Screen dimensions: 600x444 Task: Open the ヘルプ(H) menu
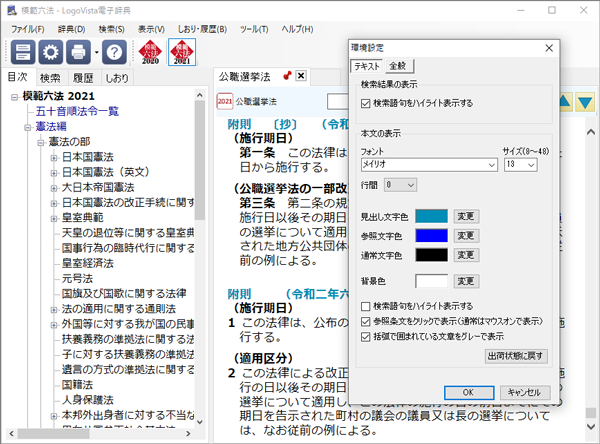[297, 29]
